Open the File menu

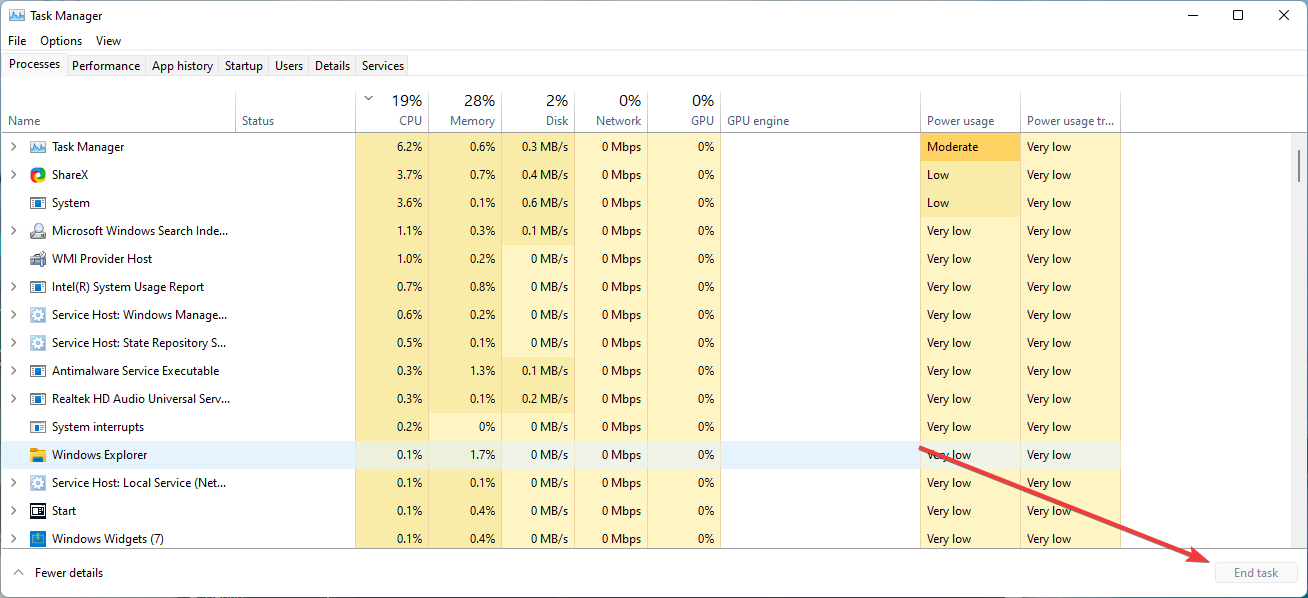17,41
